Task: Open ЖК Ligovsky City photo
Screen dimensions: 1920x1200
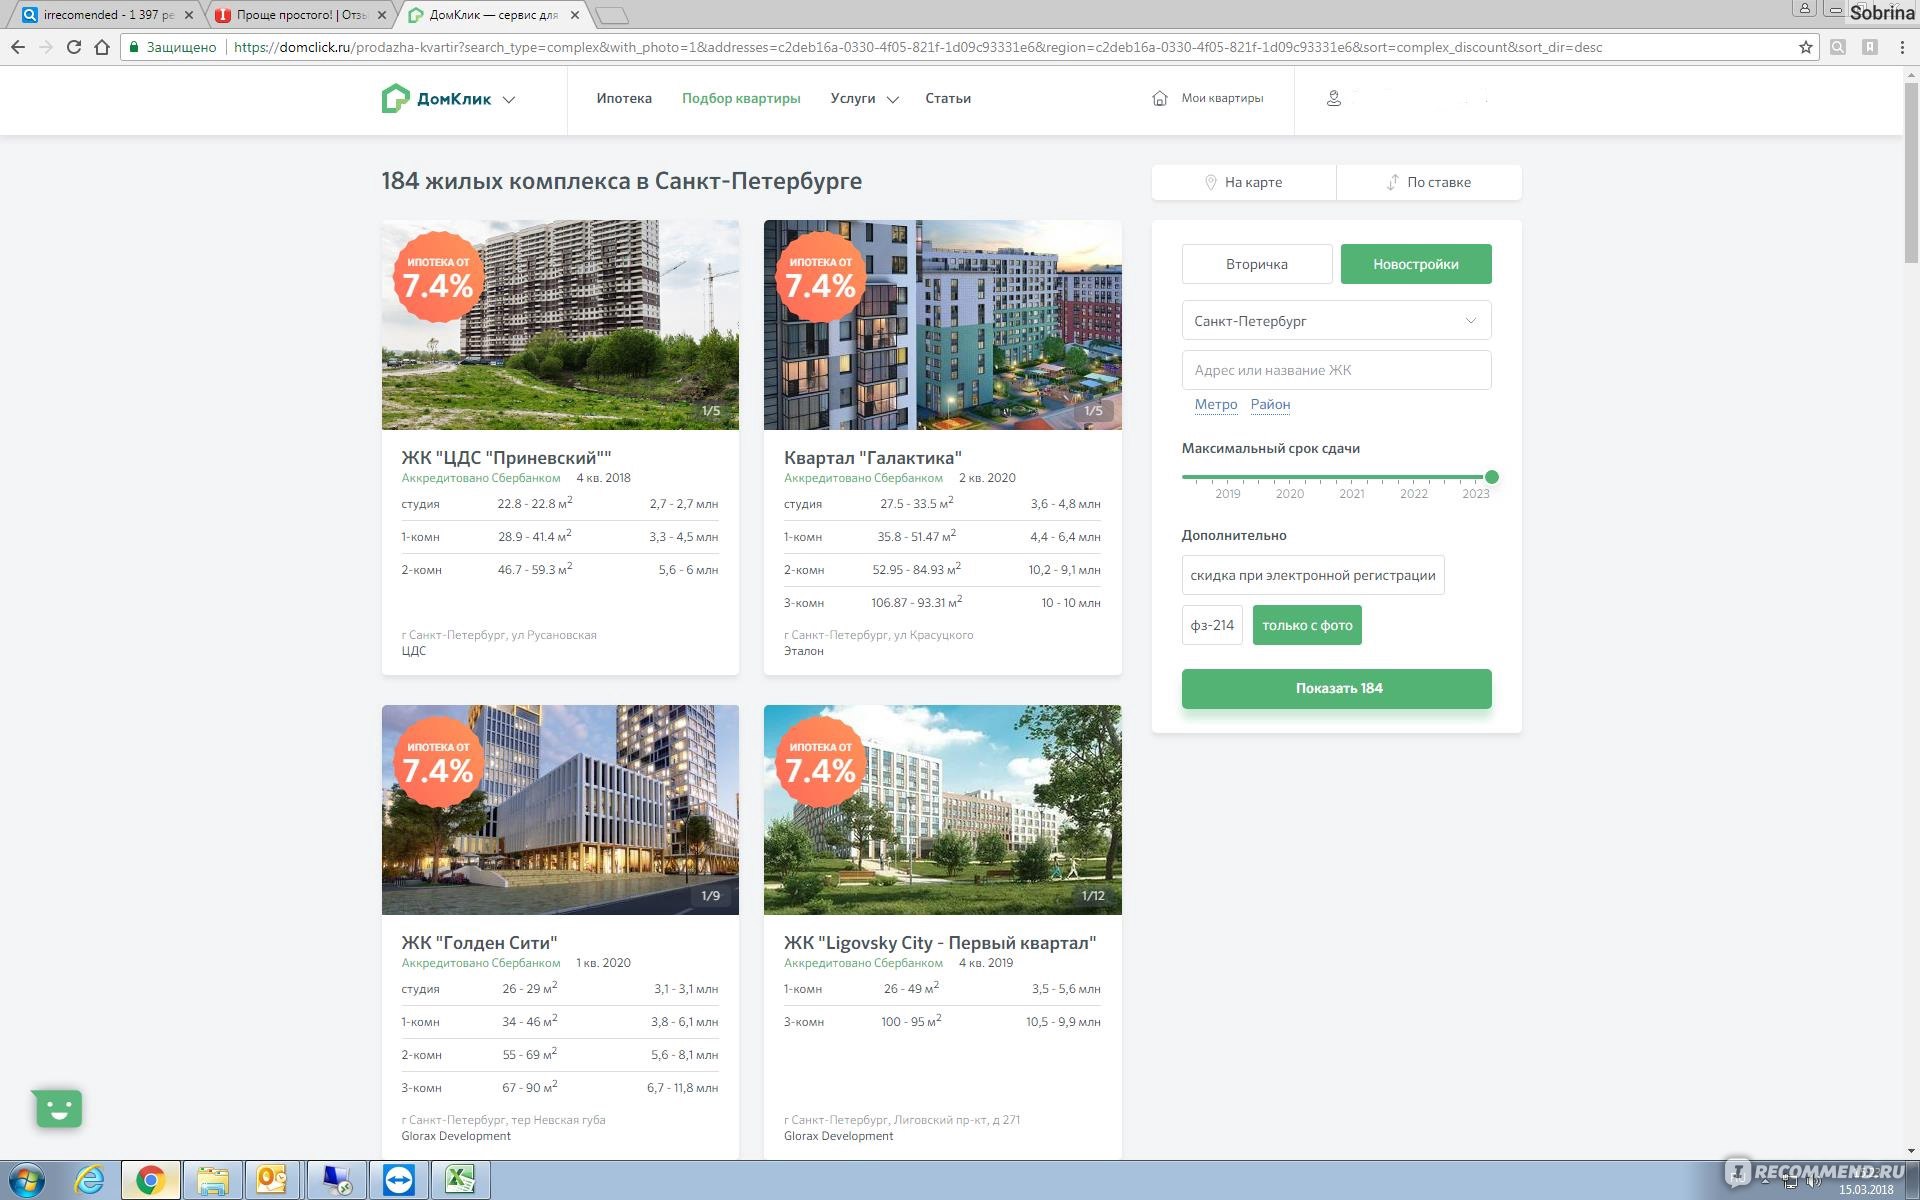Action: [942, 810]
